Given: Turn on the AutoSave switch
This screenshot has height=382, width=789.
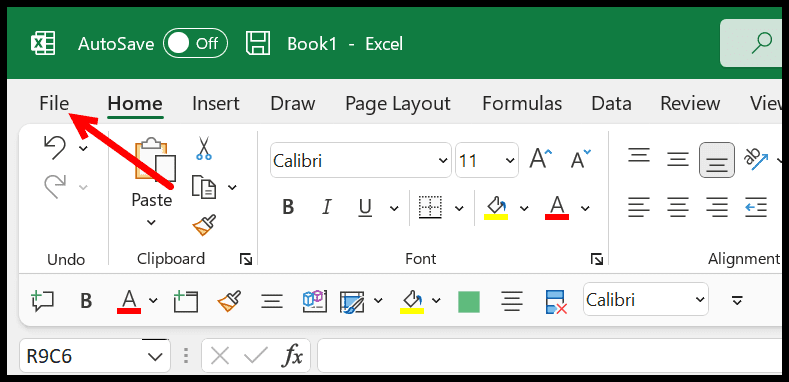Looking at the screenshot, I should [195, 44].
